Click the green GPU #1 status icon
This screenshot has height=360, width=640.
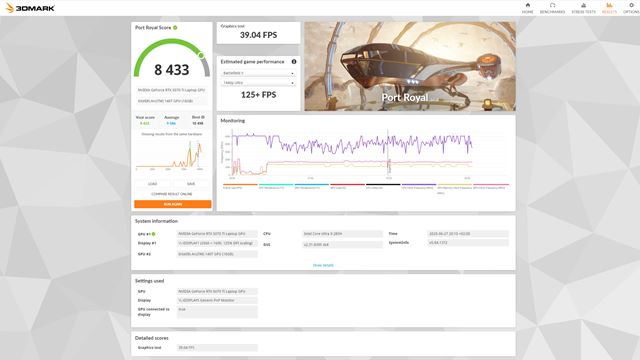click(x=153, y=234)
